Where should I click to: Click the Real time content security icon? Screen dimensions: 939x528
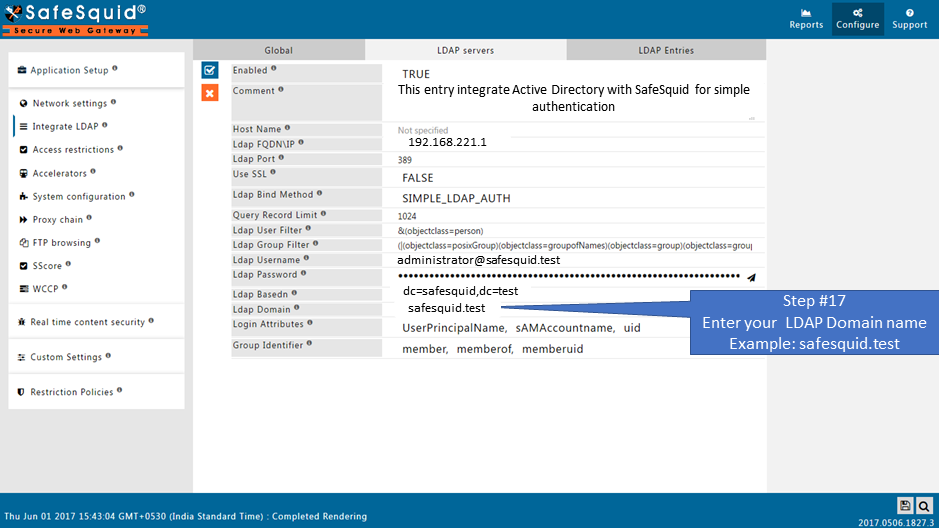(22, 322)
